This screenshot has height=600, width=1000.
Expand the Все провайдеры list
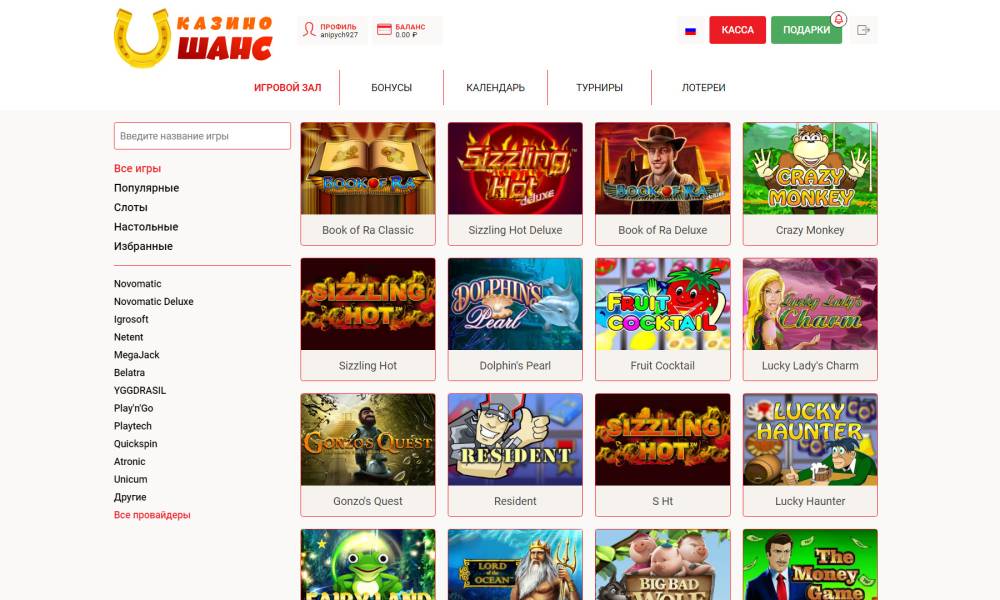click(x=152, y=515)
